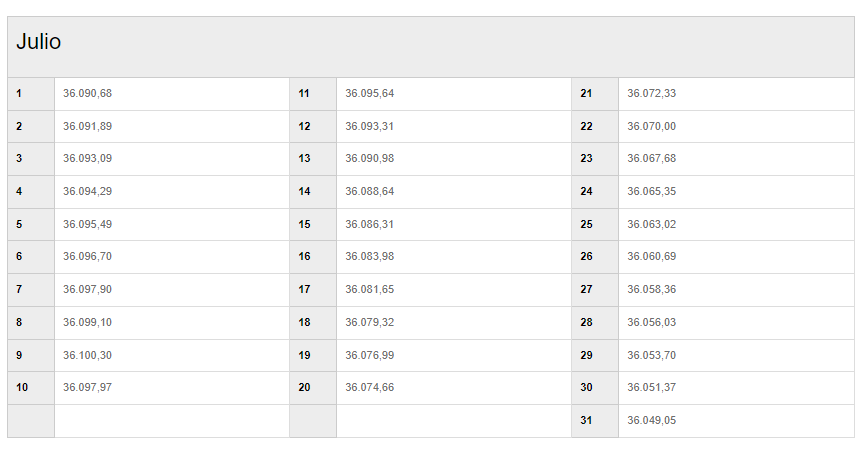Select value 36.063,02 for day 25
The height and width of the screenshot is (453, 866).
(651, 224)
